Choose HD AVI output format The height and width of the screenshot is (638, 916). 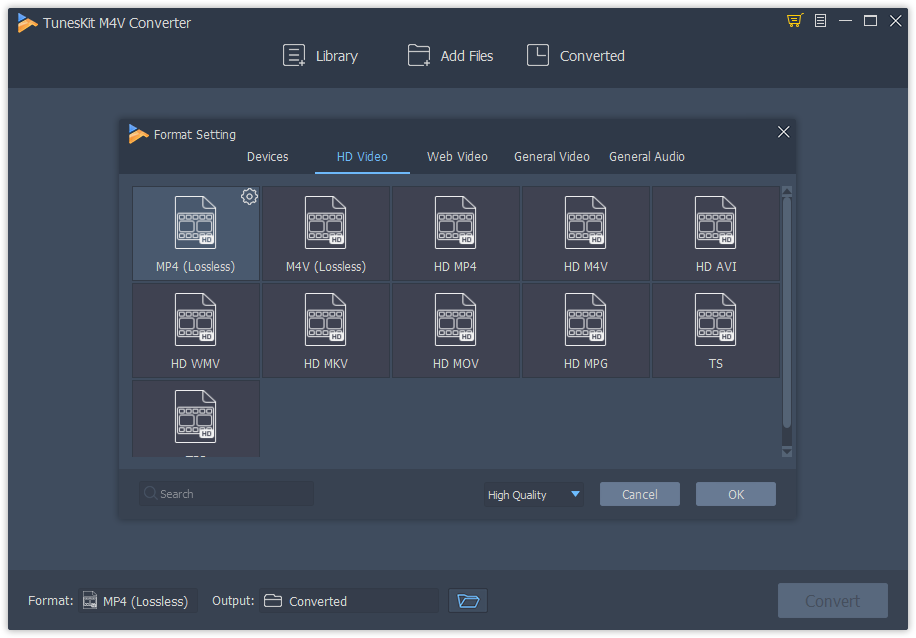(x=716, y=233)
